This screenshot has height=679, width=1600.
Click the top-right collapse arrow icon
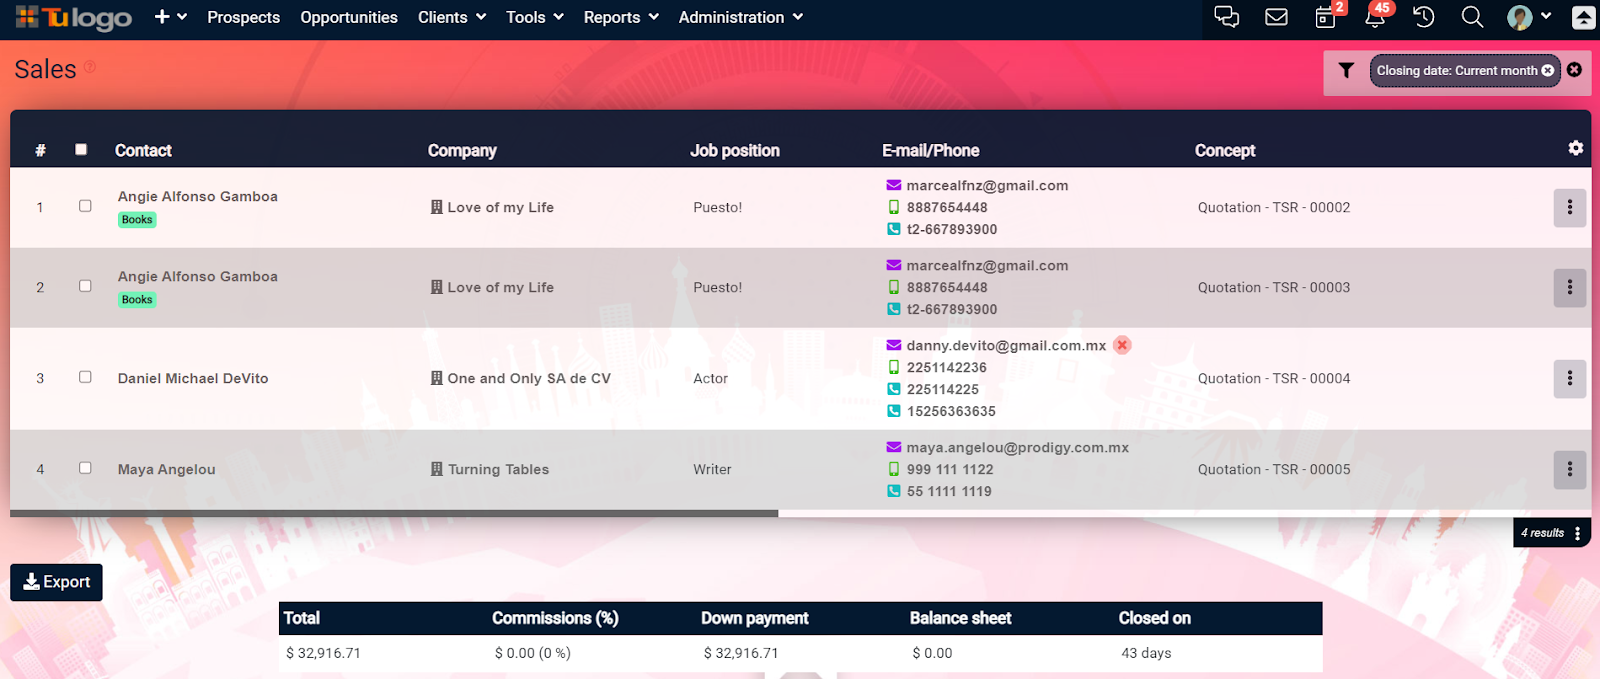point(1584,17)
